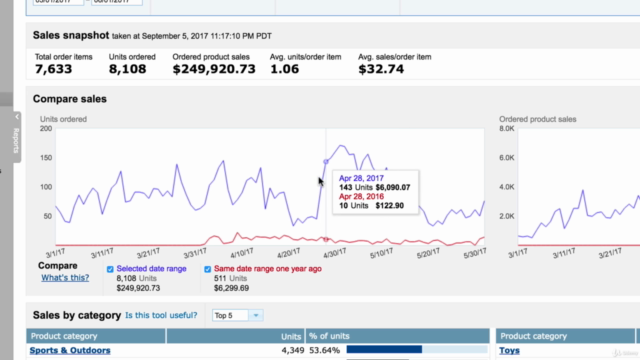Select the $32.74 avg. sales/order item value
The width and height of the screenshot is (640, 360).
click(381, 69)
